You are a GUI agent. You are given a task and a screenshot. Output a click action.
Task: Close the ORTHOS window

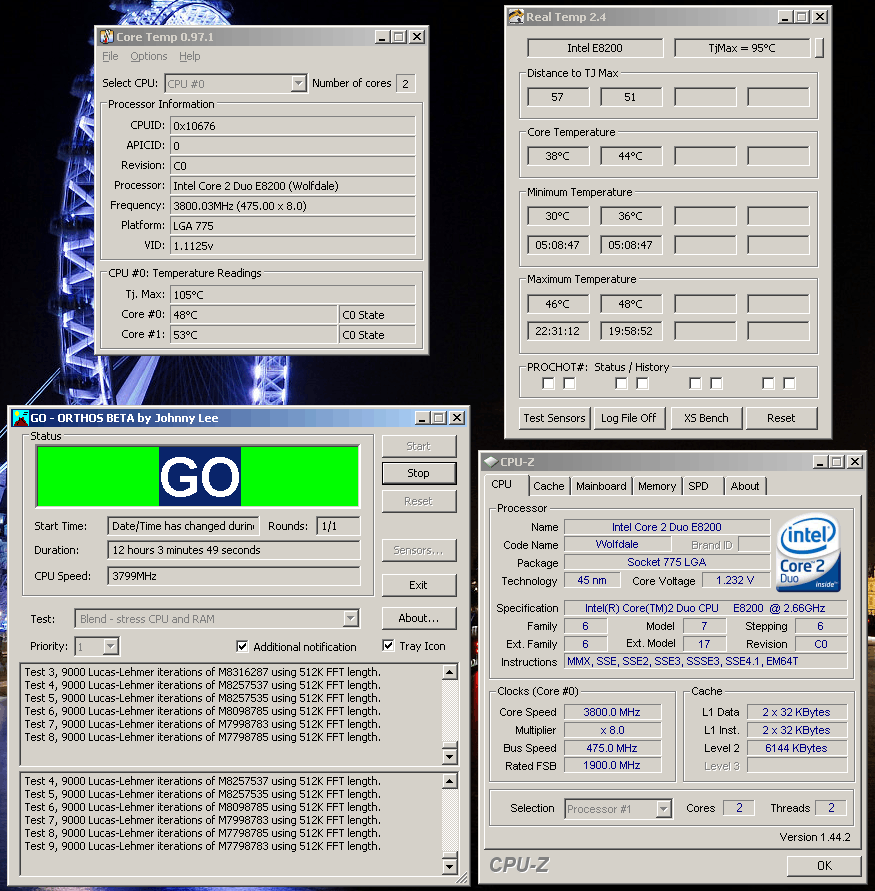[457, 418]
